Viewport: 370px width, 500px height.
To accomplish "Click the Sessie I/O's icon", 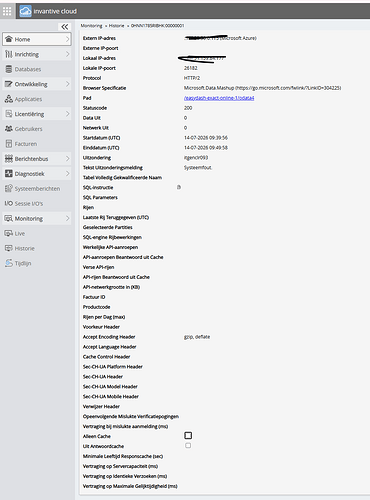I will [x=9, y=203].
